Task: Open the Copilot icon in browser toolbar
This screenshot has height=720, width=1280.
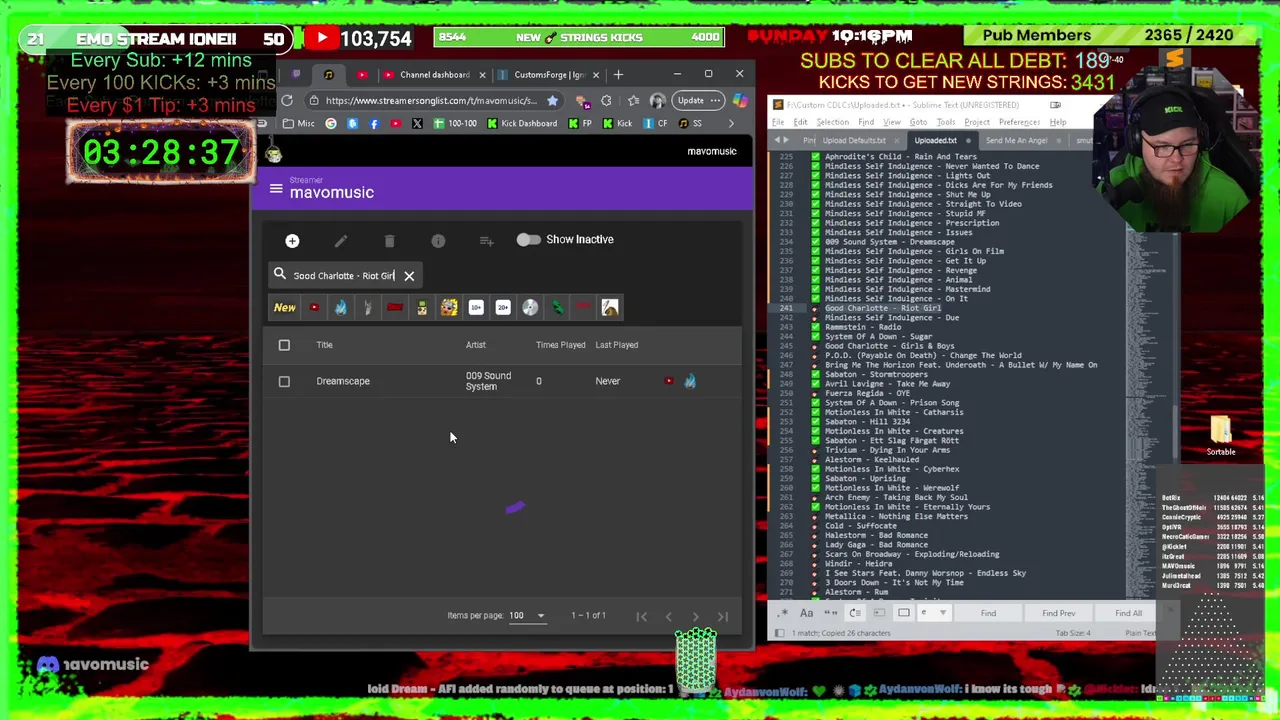Action: coord(739,100)
